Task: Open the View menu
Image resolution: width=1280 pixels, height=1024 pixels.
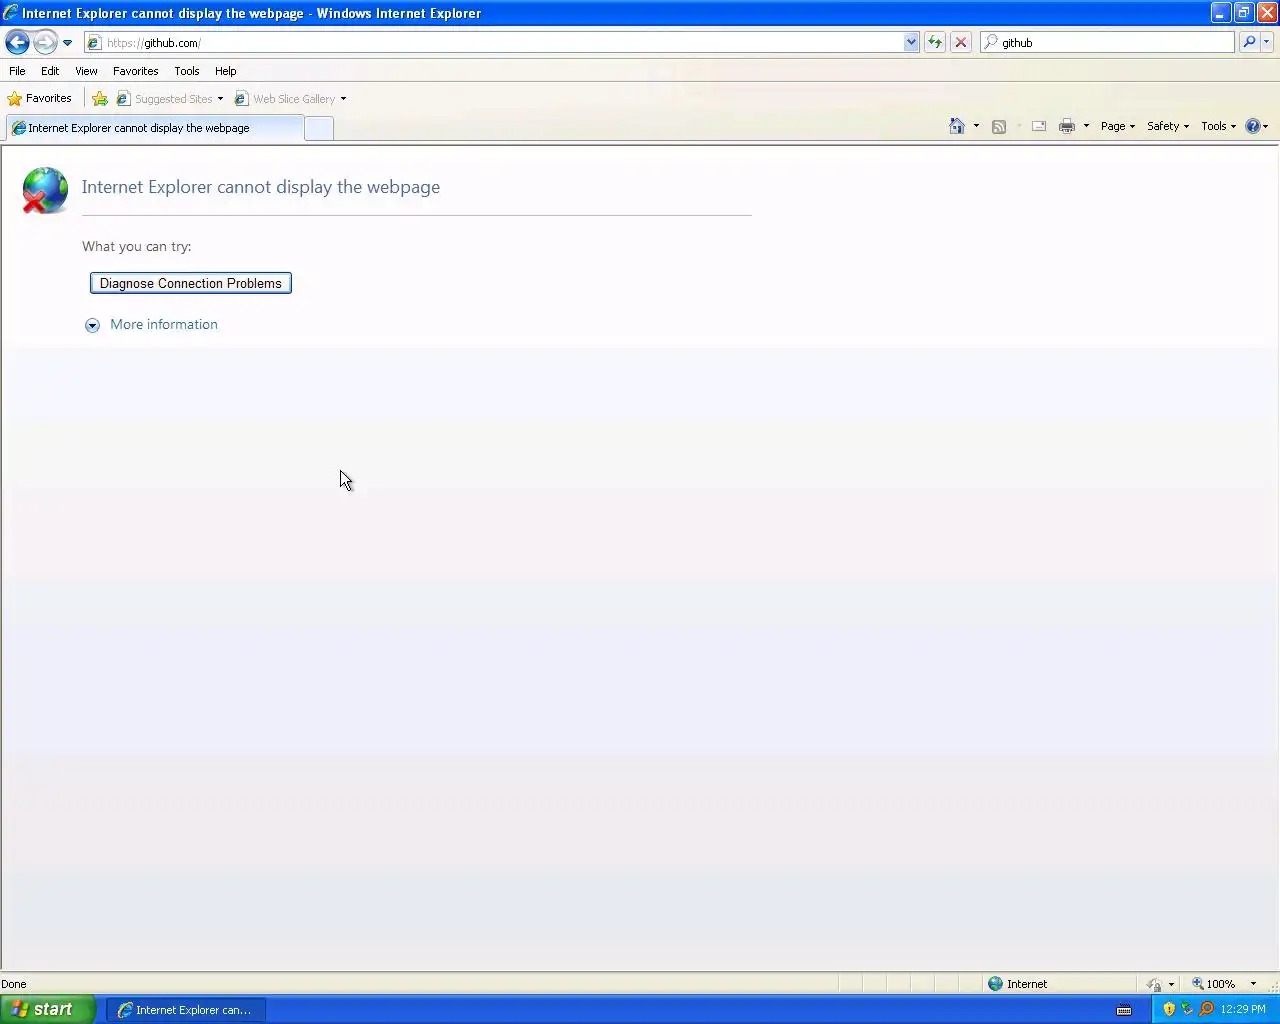Action: point(86,71)
